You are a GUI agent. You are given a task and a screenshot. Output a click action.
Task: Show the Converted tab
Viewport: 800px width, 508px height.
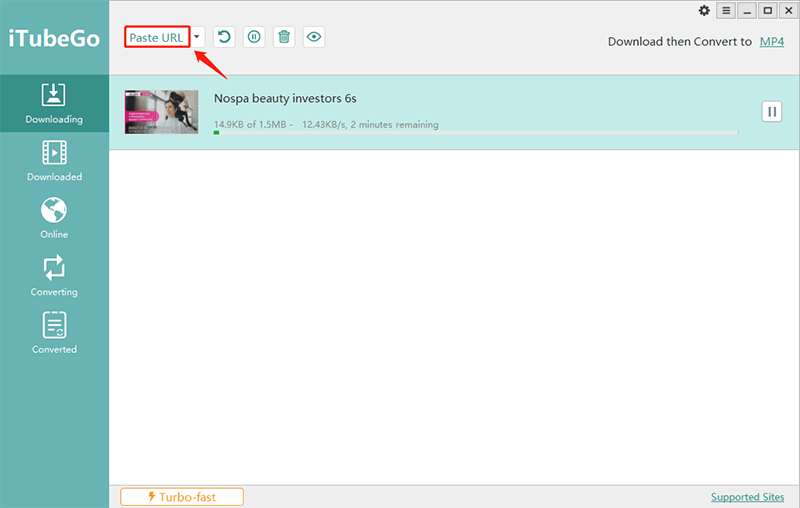coord(54,334)
